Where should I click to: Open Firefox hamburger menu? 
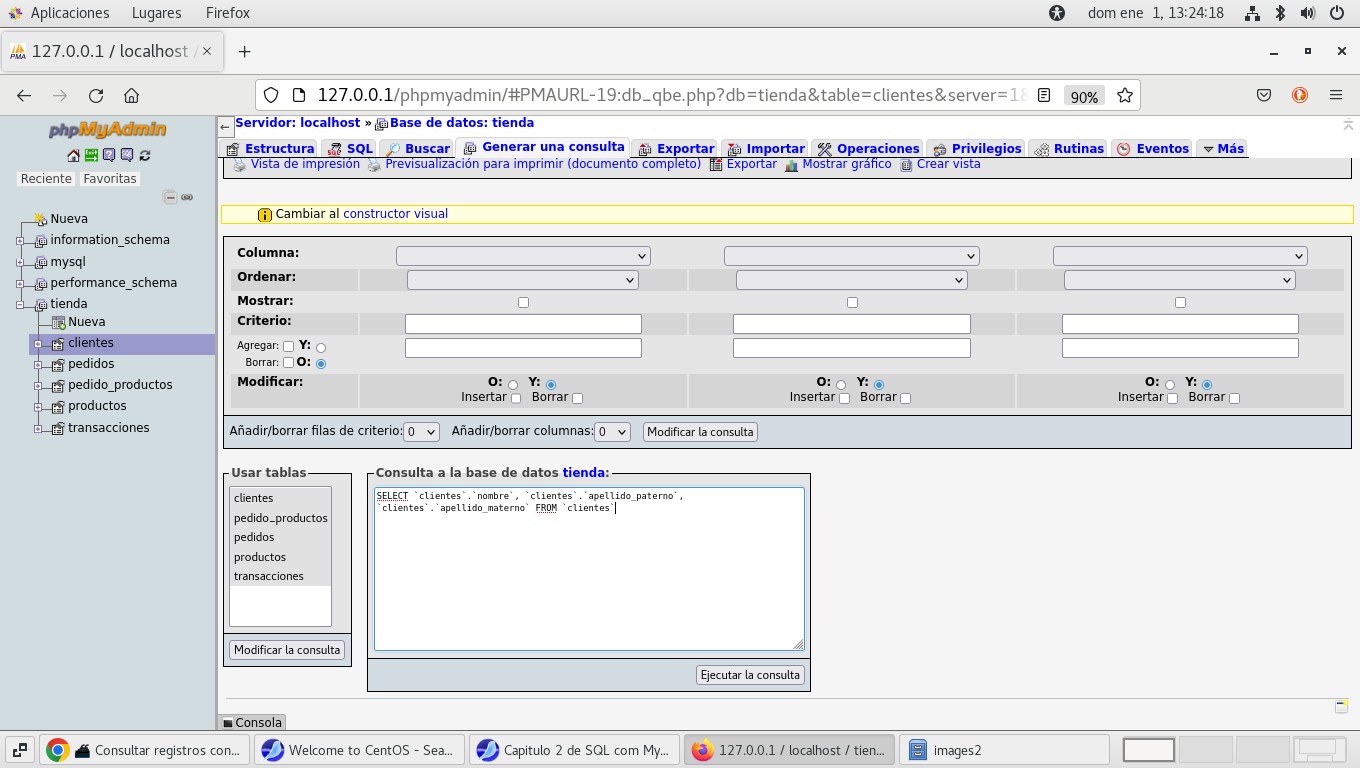[x=1335, y=96]
